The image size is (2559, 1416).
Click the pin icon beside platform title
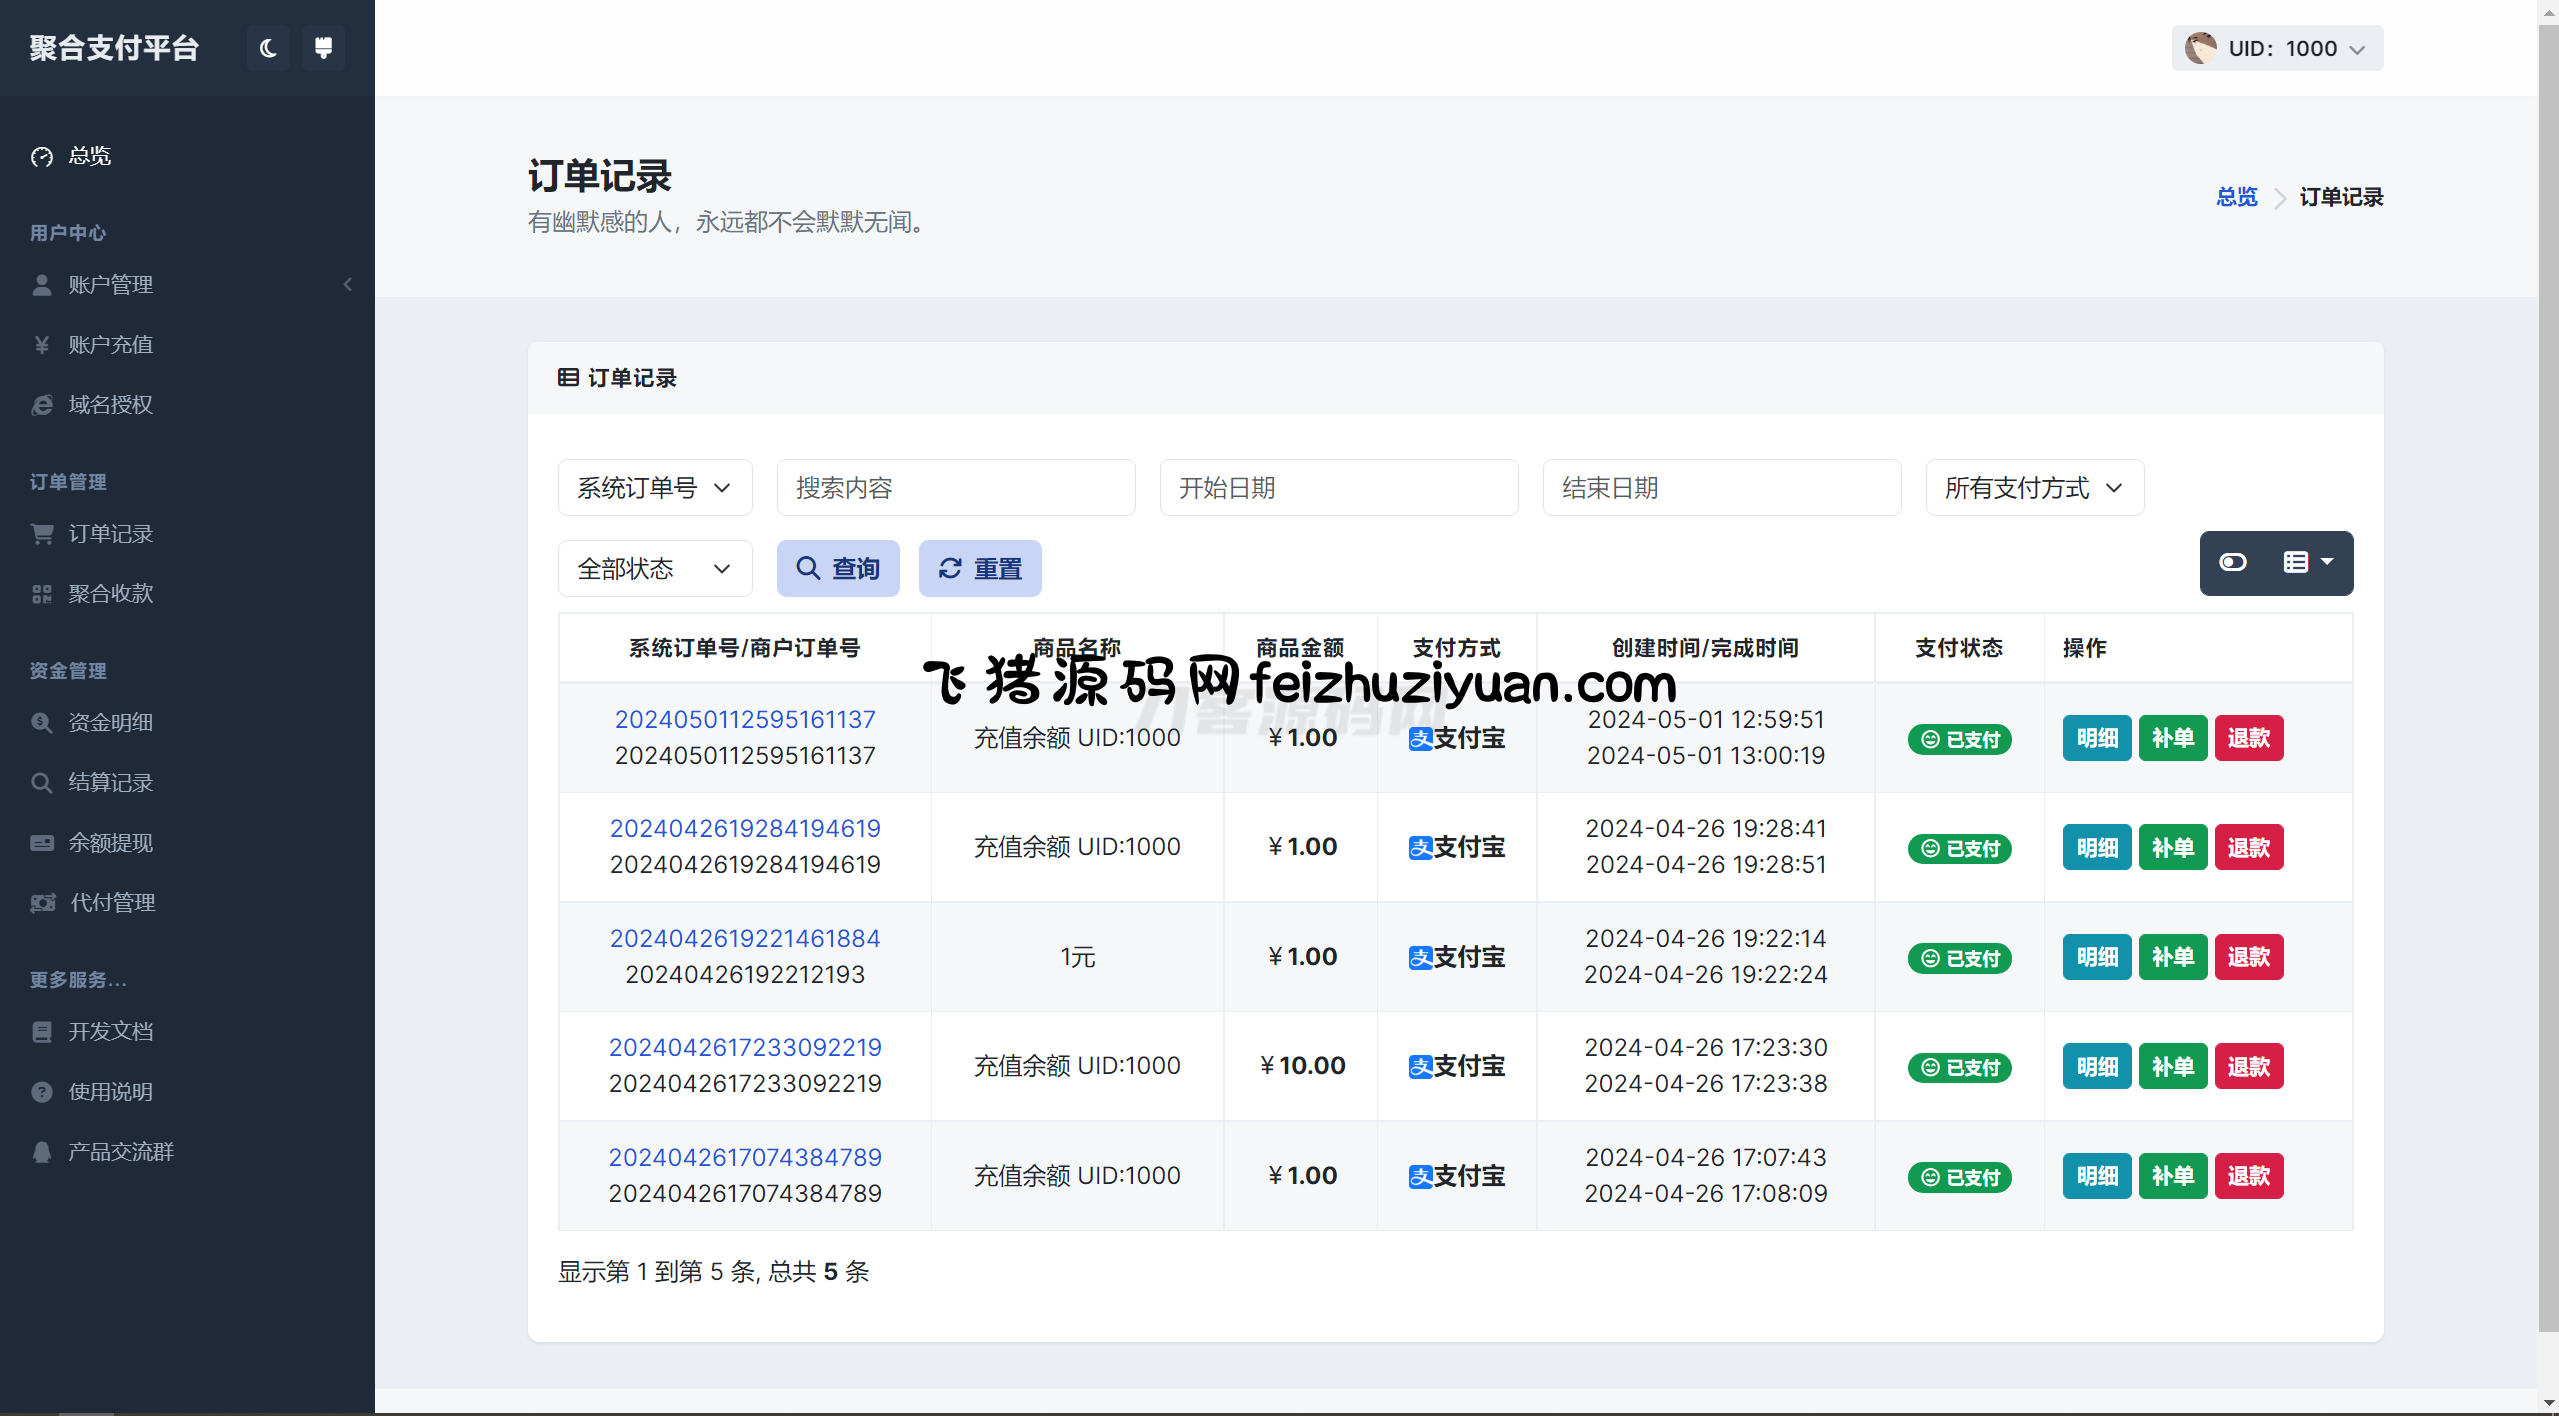[x=323, y=48]
